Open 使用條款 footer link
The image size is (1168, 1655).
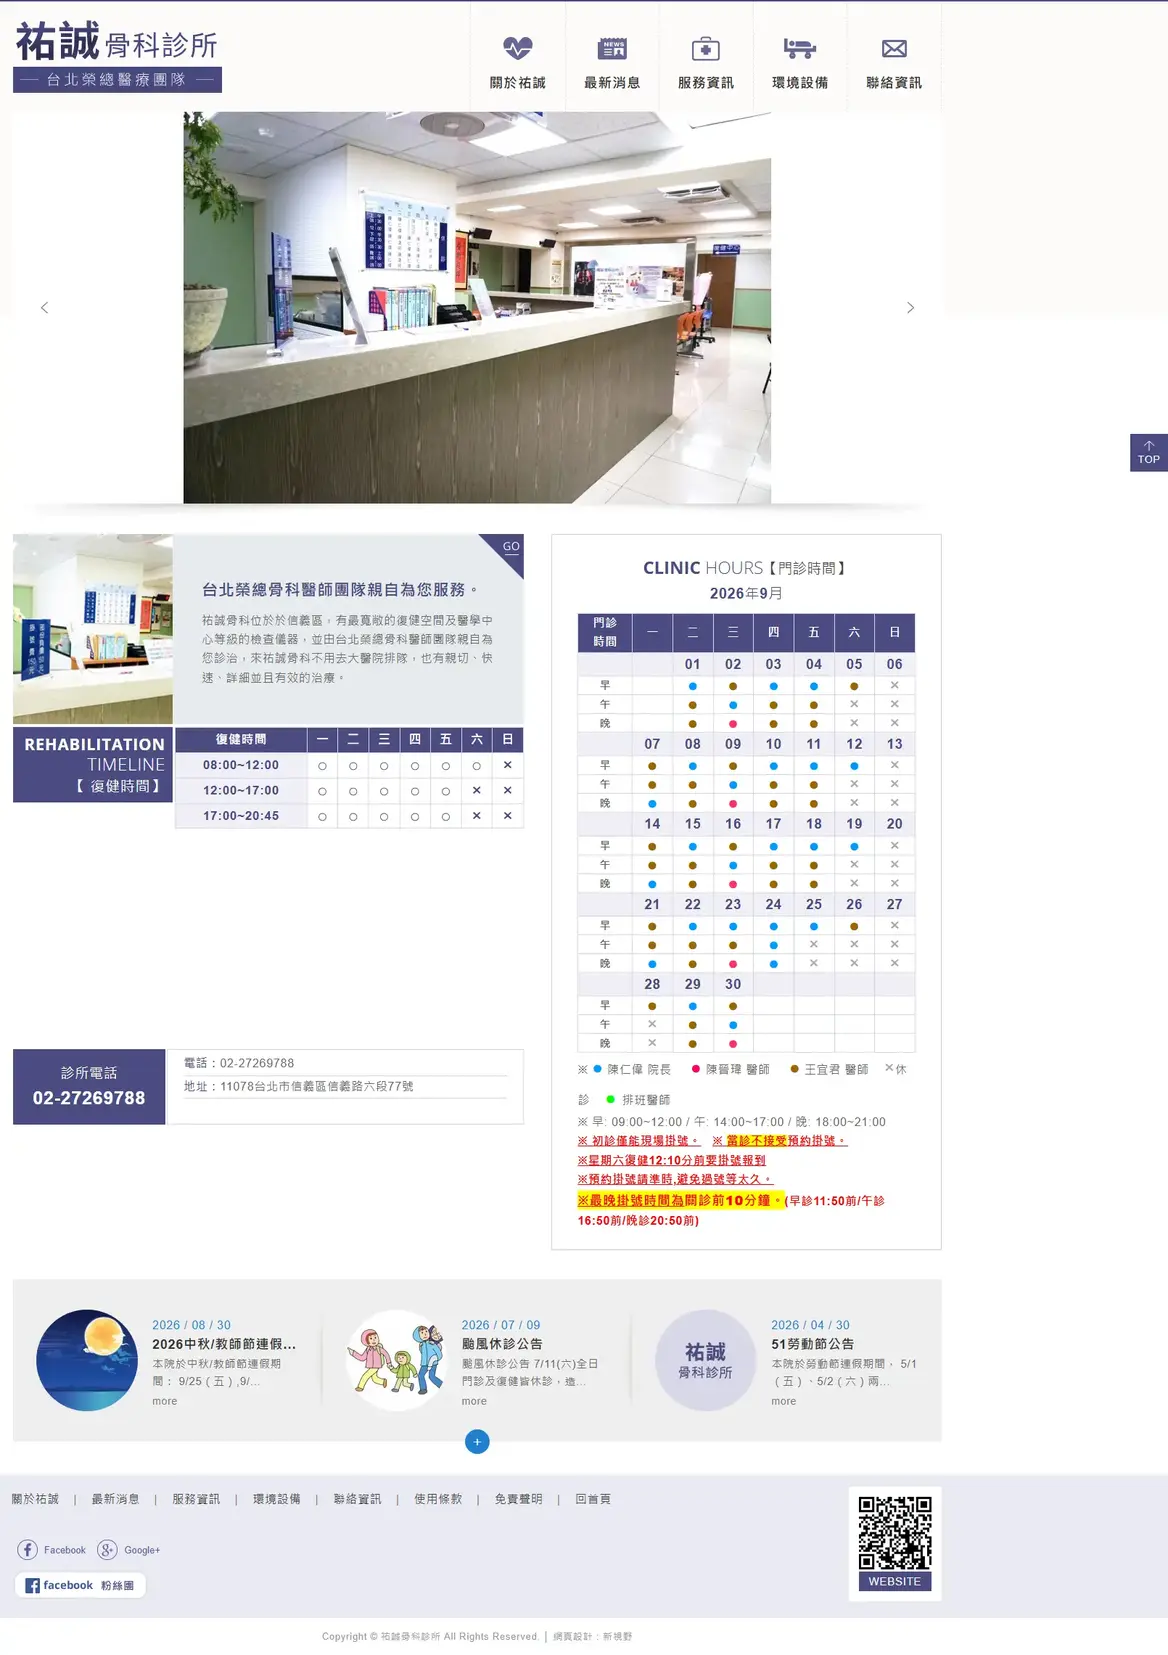click(x=438, y=1499)
